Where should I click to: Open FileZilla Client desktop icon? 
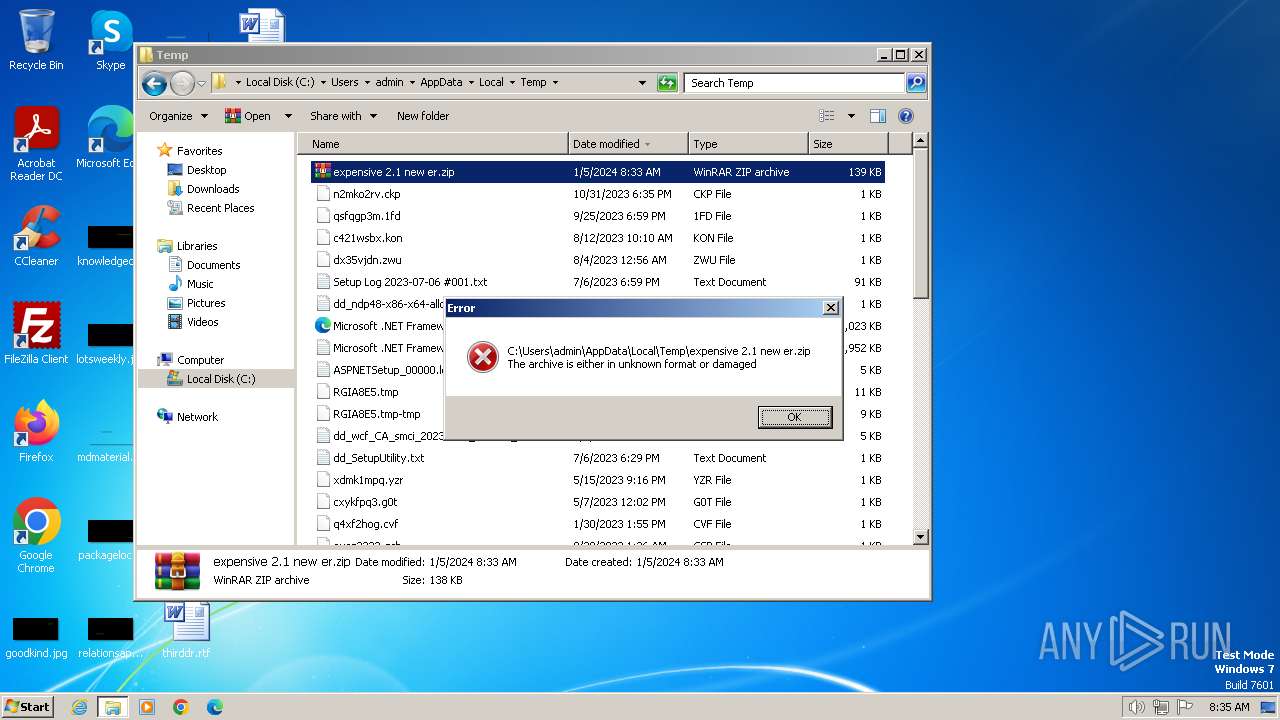coord(36,334)
